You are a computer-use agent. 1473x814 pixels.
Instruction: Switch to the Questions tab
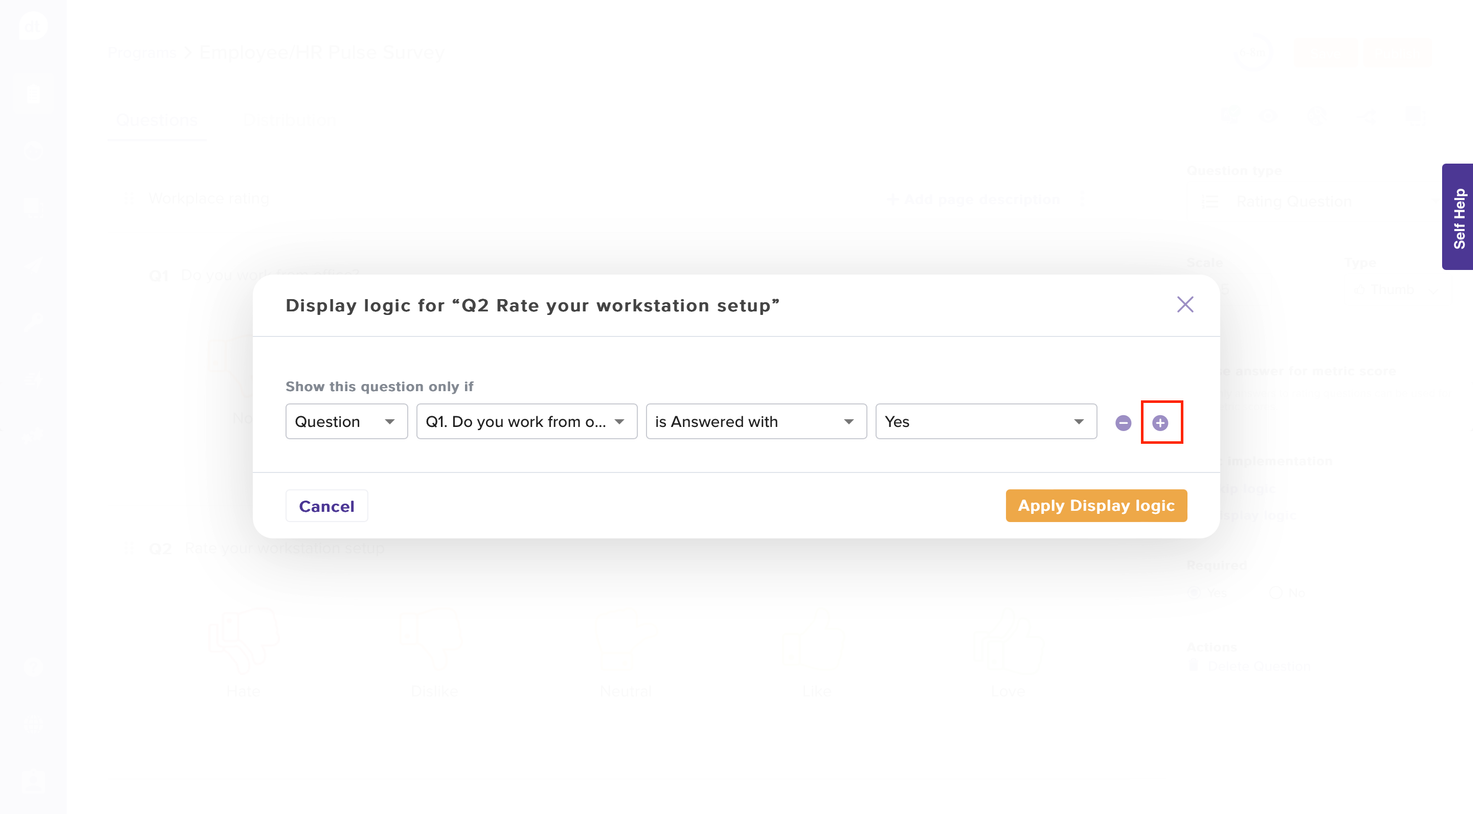157,121
